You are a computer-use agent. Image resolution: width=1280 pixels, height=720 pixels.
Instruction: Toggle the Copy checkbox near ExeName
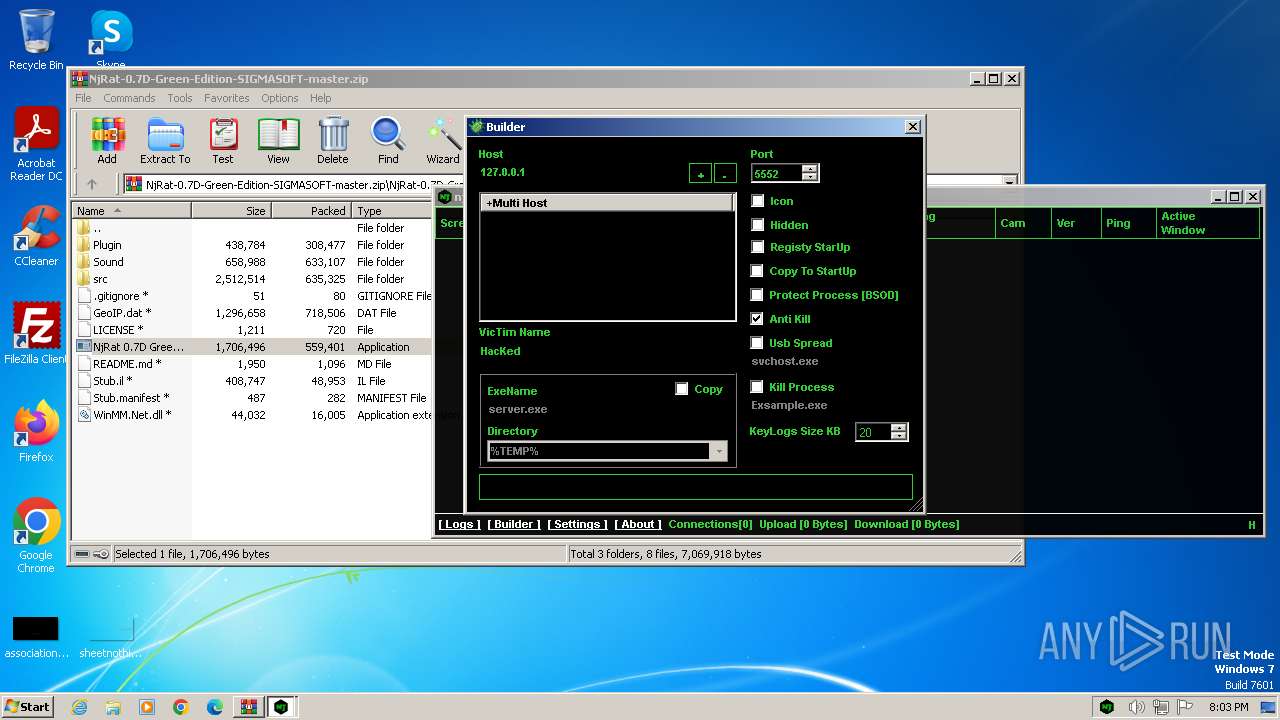(682, 389)
